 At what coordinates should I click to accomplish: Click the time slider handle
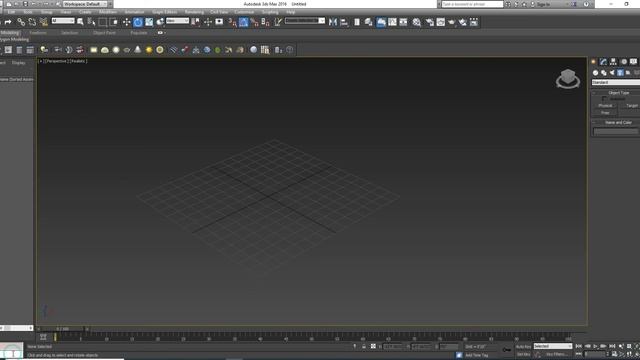[x=62, y=329]
